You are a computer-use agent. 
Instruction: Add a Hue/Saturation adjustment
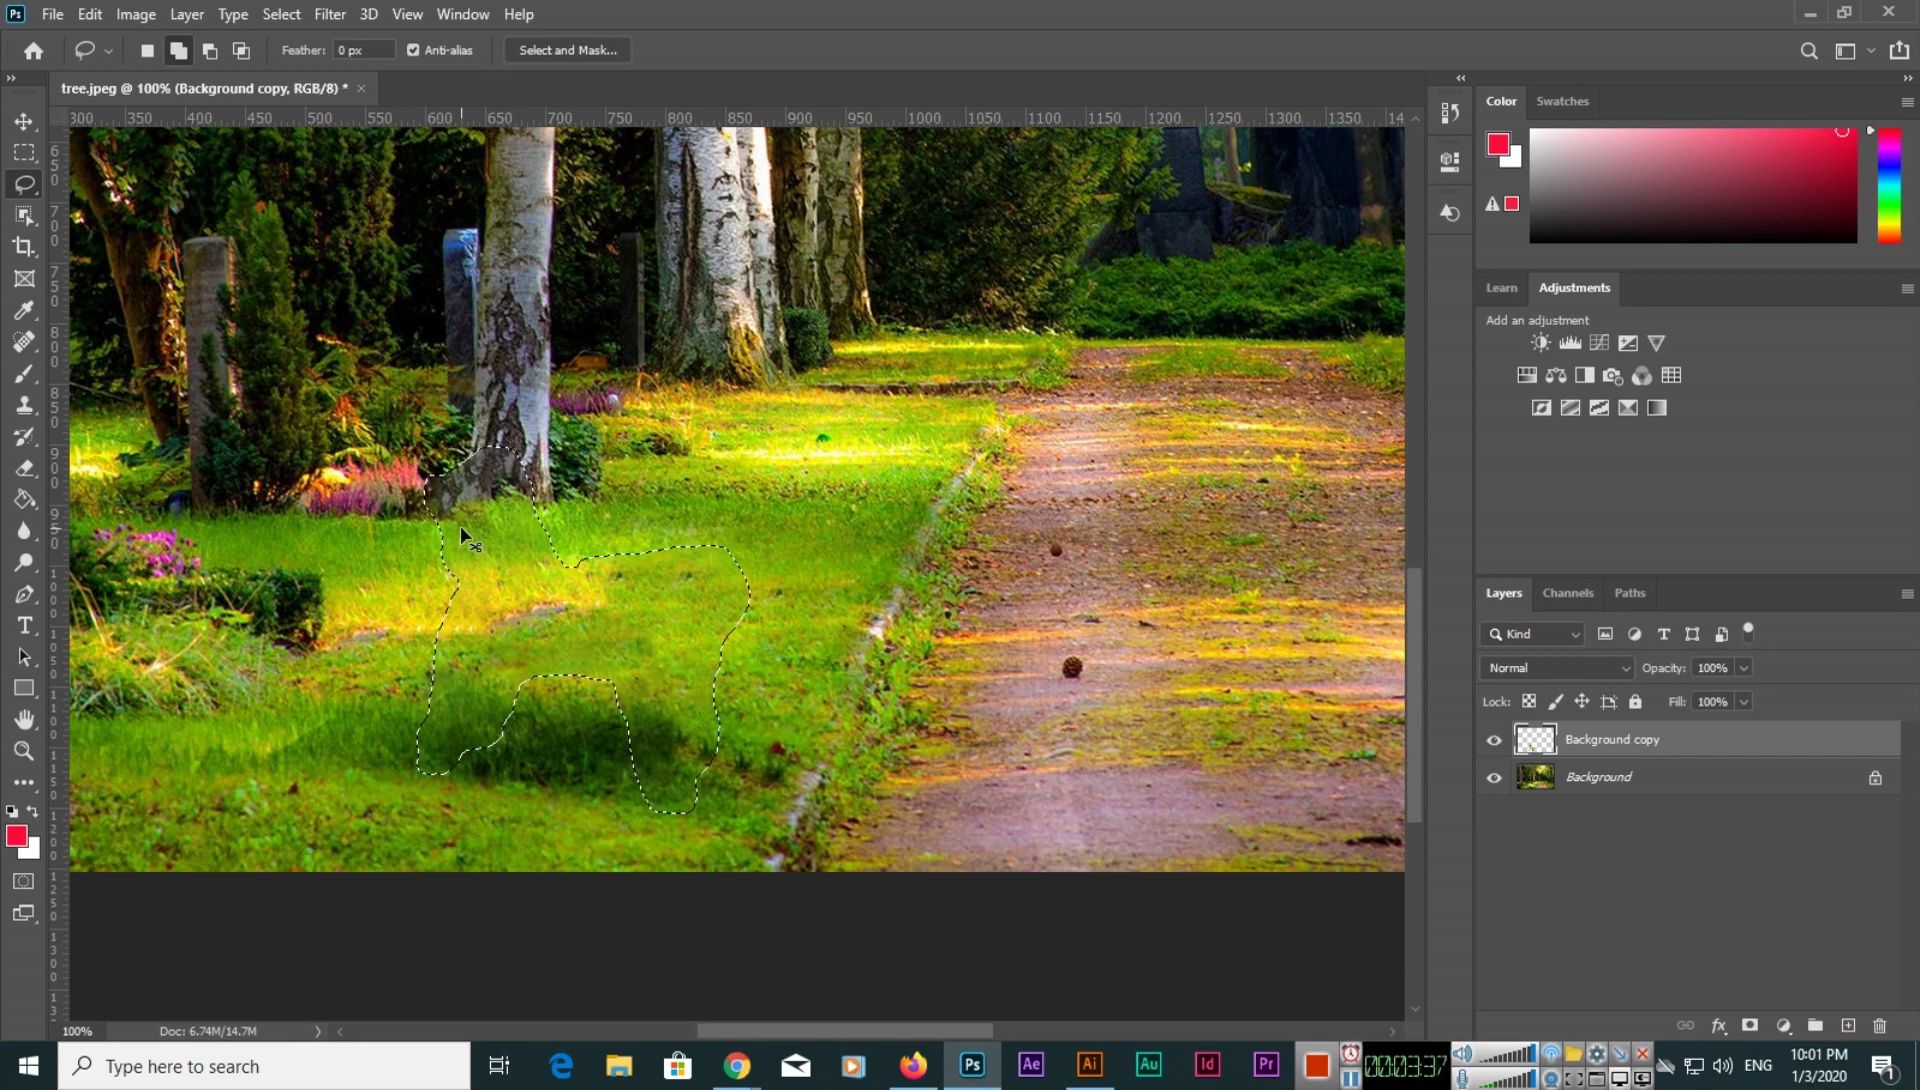[x=1527, y=376]
